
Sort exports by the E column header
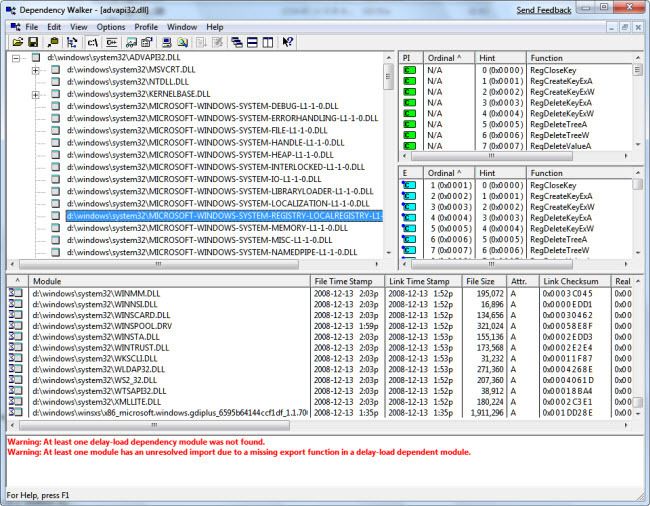pos(411,173)
